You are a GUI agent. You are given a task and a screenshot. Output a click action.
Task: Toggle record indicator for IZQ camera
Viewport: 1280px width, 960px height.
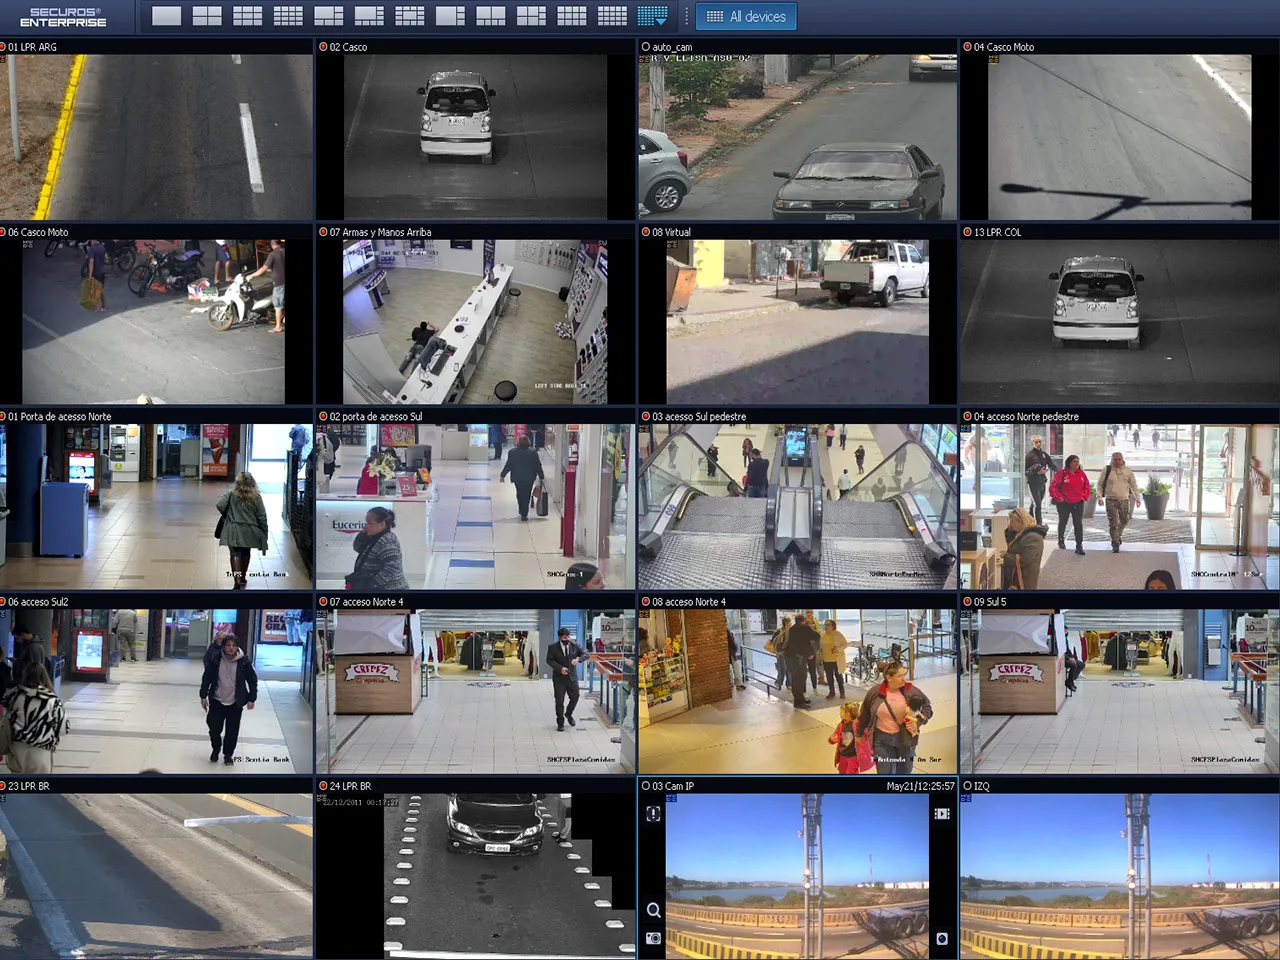pyautogui.click(x=967, y=786)
